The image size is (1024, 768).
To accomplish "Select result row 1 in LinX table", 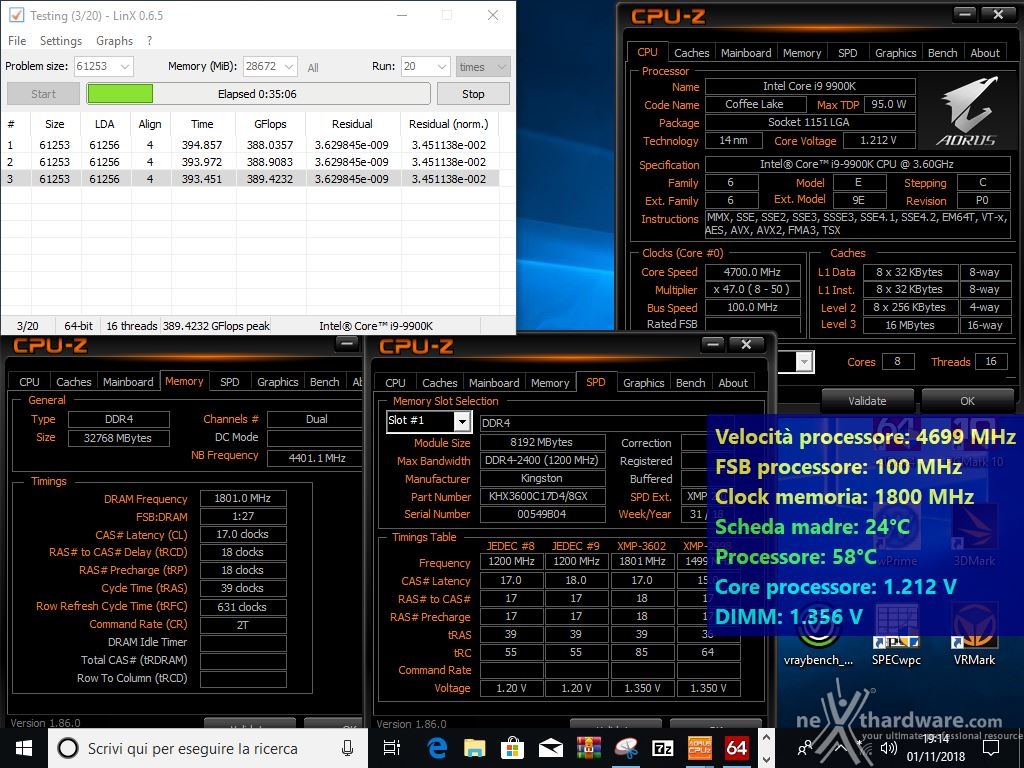I will pyautogui.click(x=250, y=145).
